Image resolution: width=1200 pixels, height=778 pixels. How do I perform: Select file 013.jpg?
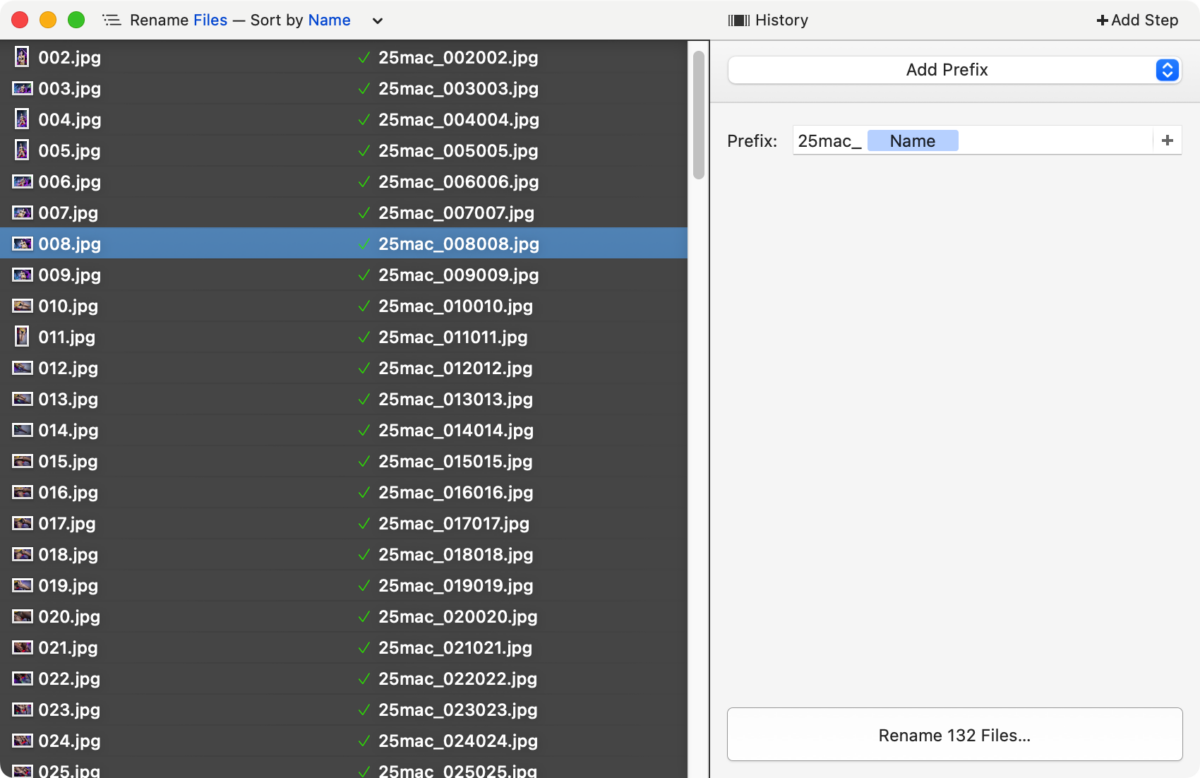point(68,399)
